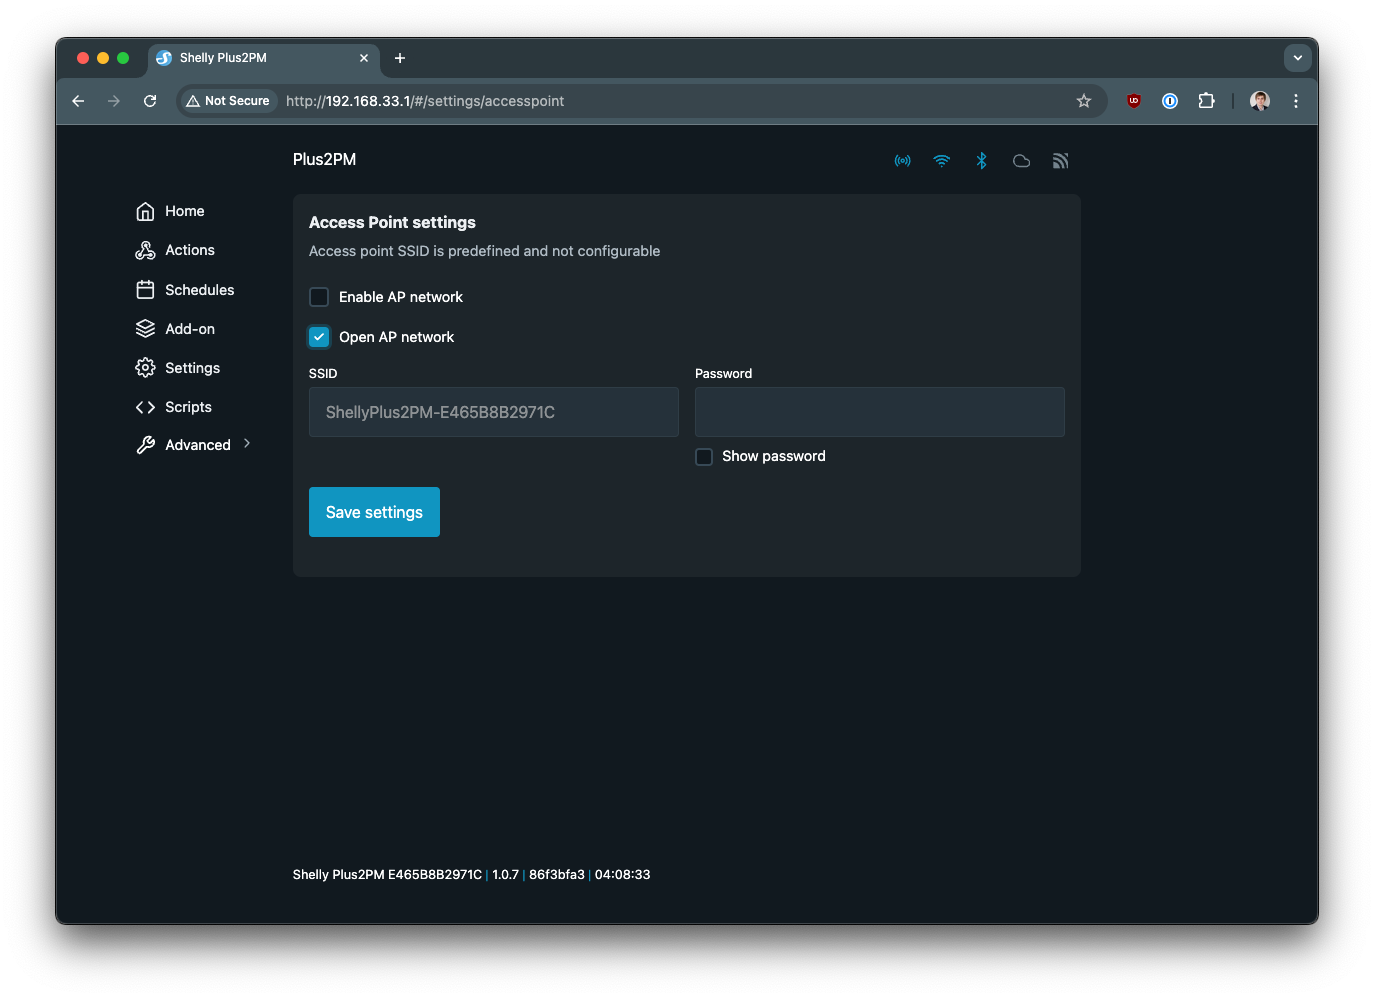The height and width of the screenshot is (998, 1374).
Task: Click the Access Point settings heading
Action: [392, 222]
